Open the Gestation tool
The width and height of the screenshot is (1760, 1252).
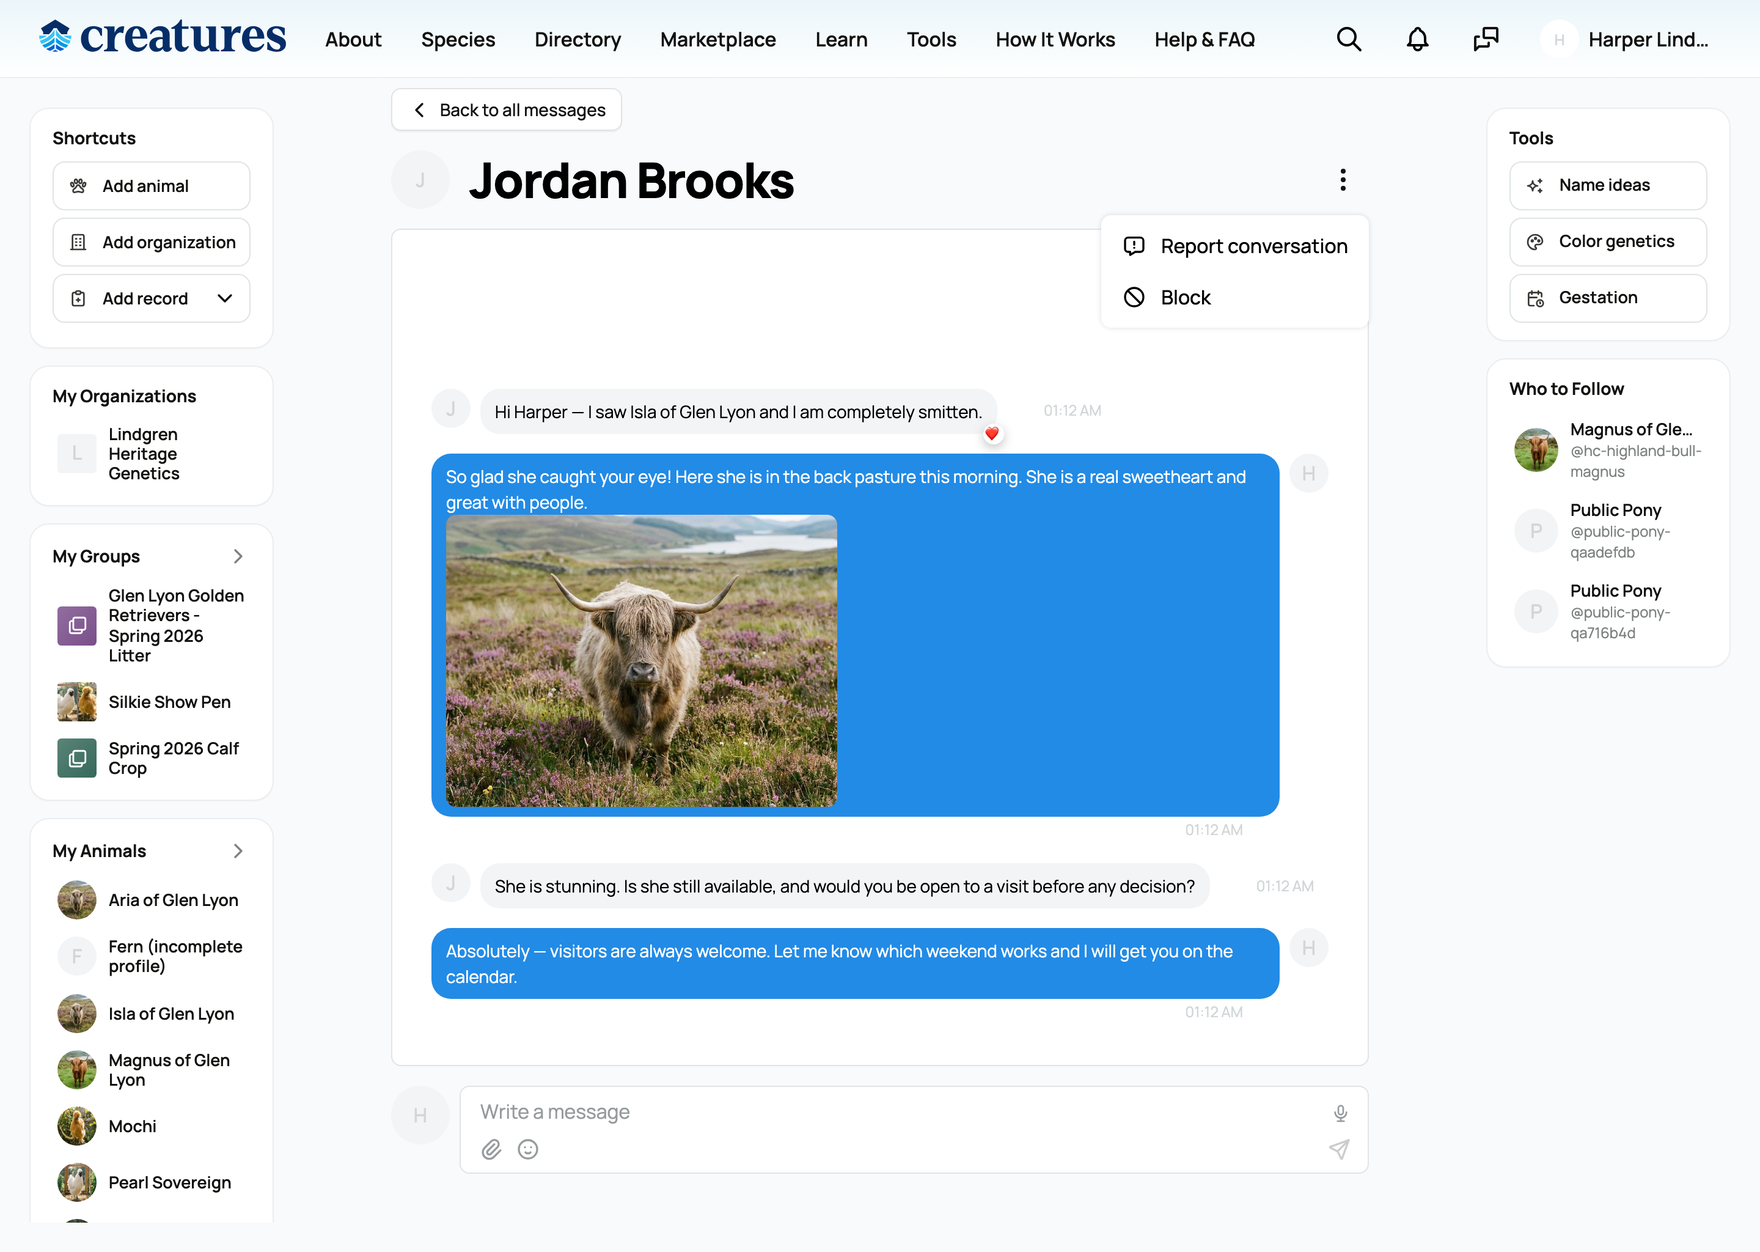click(1608, 298)
